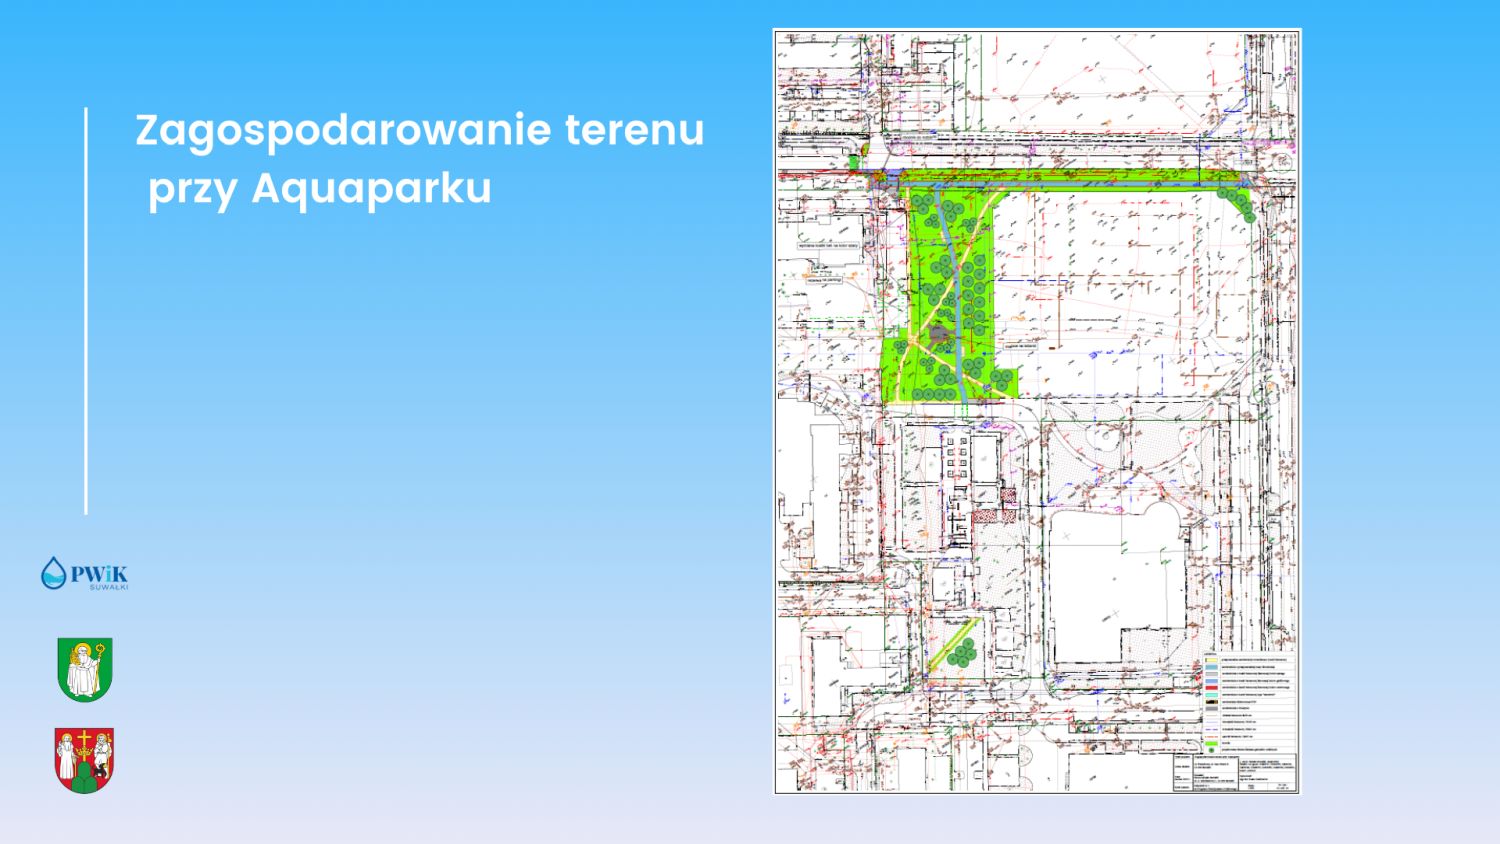This screenshot has height=844, width=1500.
Task: Click the slide title 'Zagospodarowanie terenu'
Action: [419, 130]
